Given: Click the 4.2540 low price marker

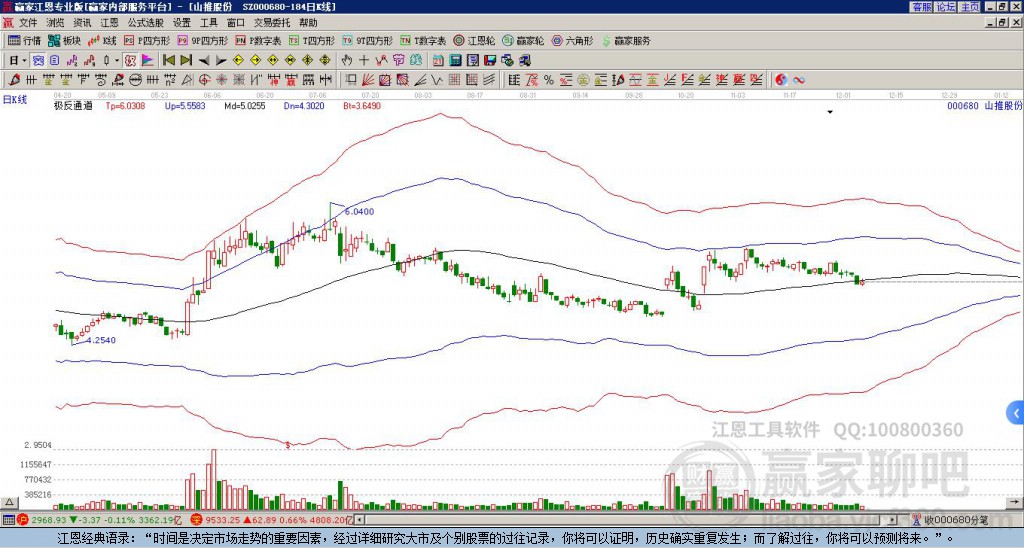Looking at the screenshot, I should pos(101,340).
